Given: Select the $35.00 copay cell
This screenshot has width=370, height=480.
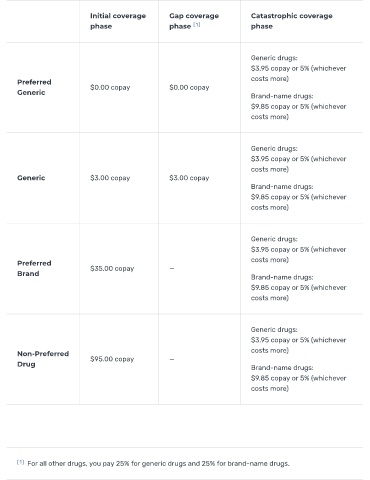Looking at the screenshot, I should (112, 268).
